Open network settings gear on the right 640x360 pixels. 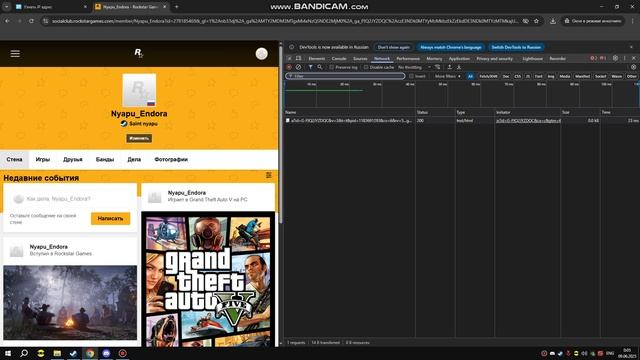633,67
